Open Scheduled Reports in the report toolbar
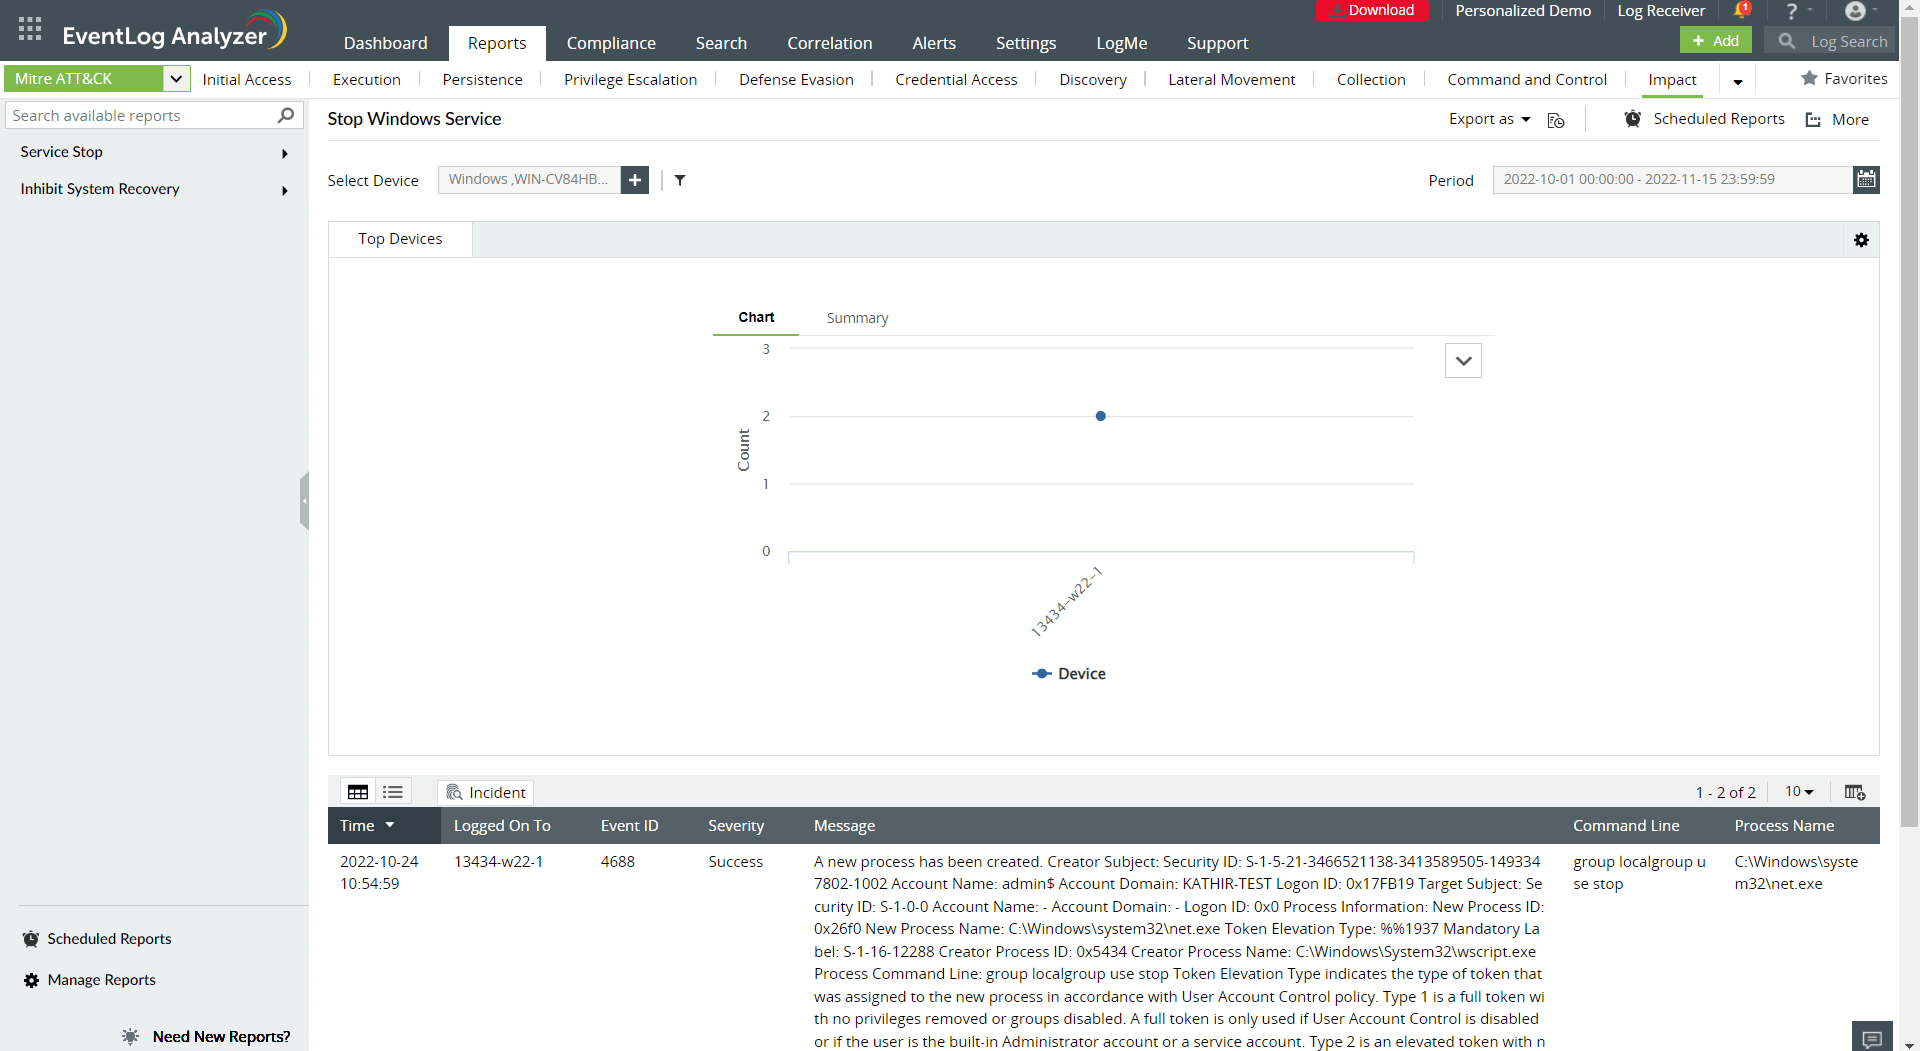Screen dimensions: 1920x1051 (1704, 119)
